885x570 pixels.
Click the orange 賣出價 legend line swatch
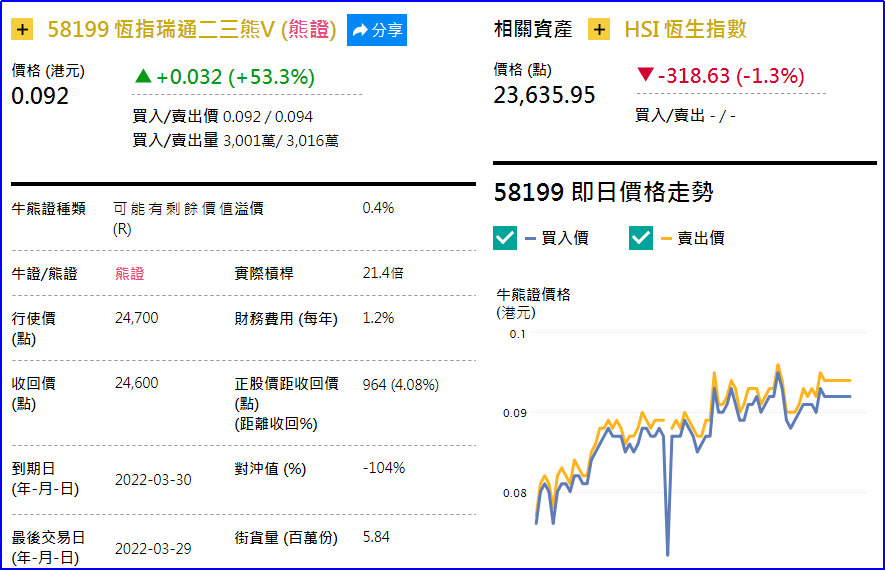[666, 238]
